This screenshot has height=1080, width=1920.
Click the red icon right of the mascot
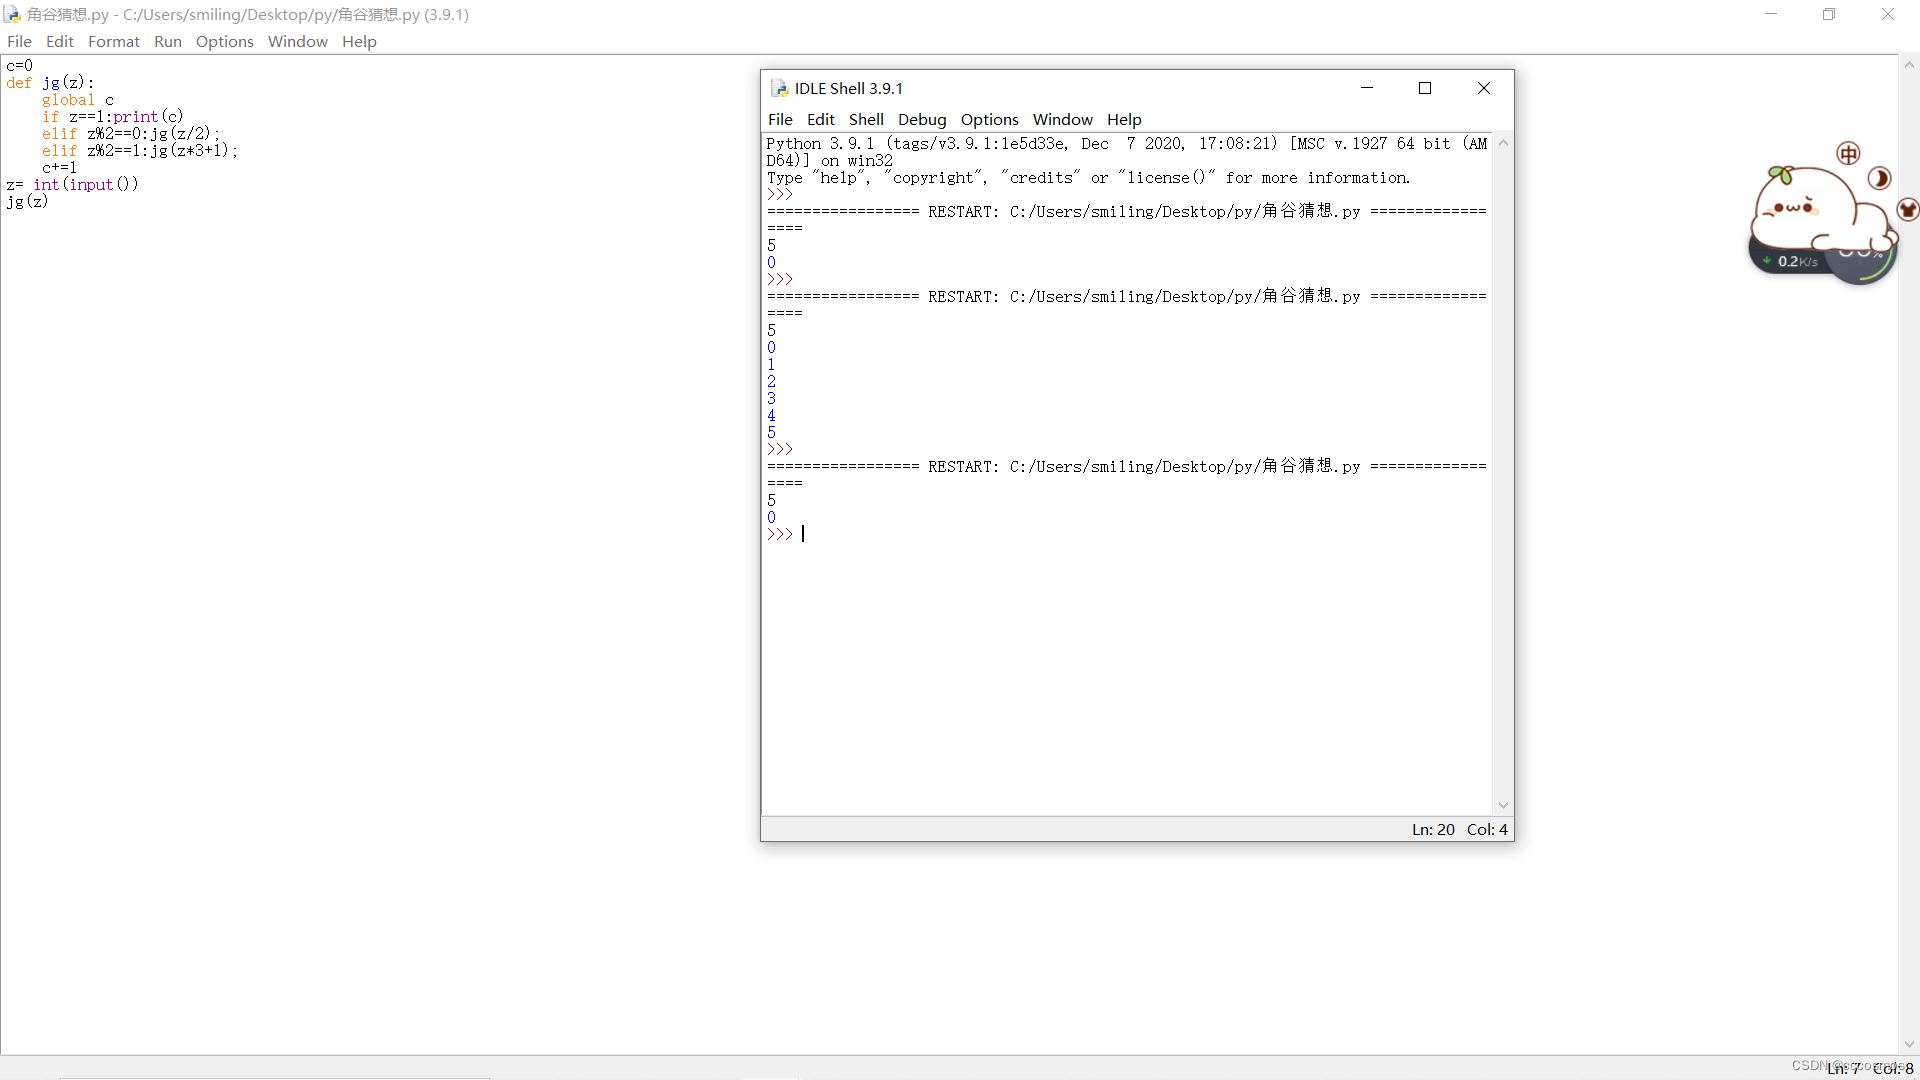tap(1908, 209)
